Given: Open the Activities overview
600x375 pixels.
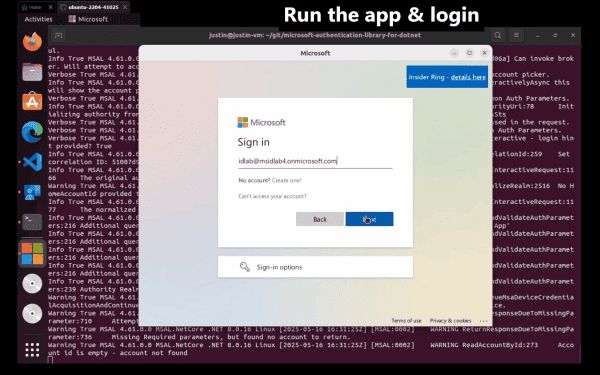Looking at the screenshot, I should click(x=38, y=19).
